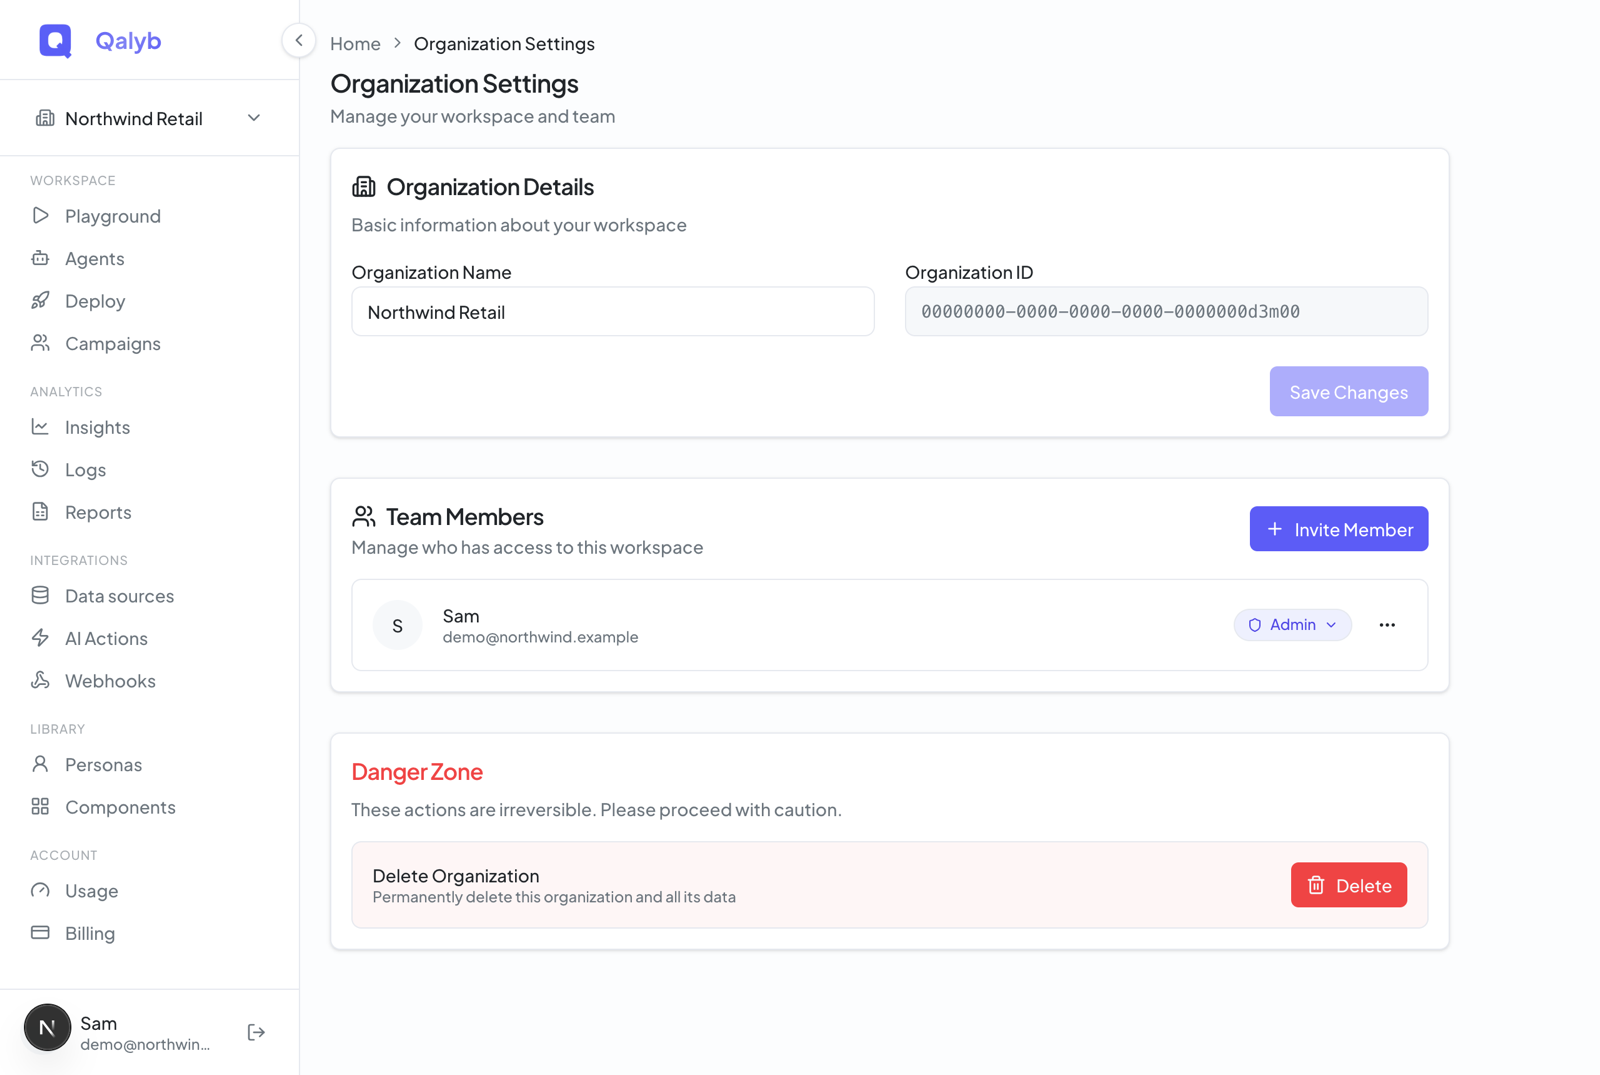Click the Personas user icon
Screen dimensions: 1600x1075
(40, 764)
